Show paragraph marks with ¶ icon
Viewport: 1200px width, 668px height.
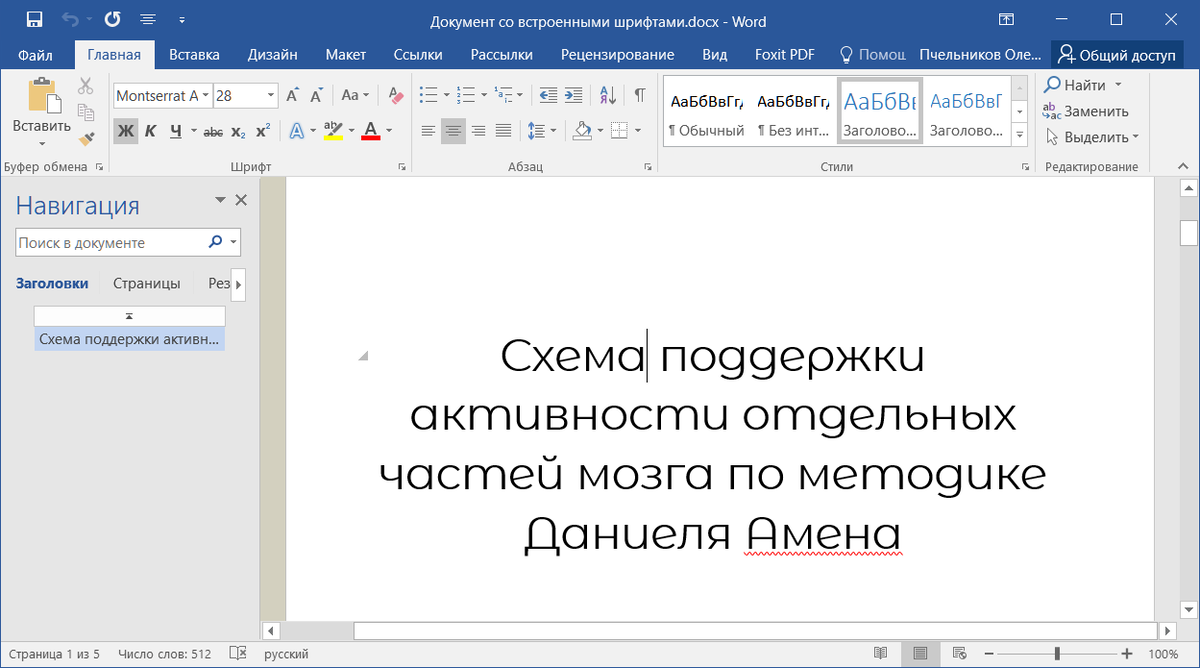pos(638,95)
